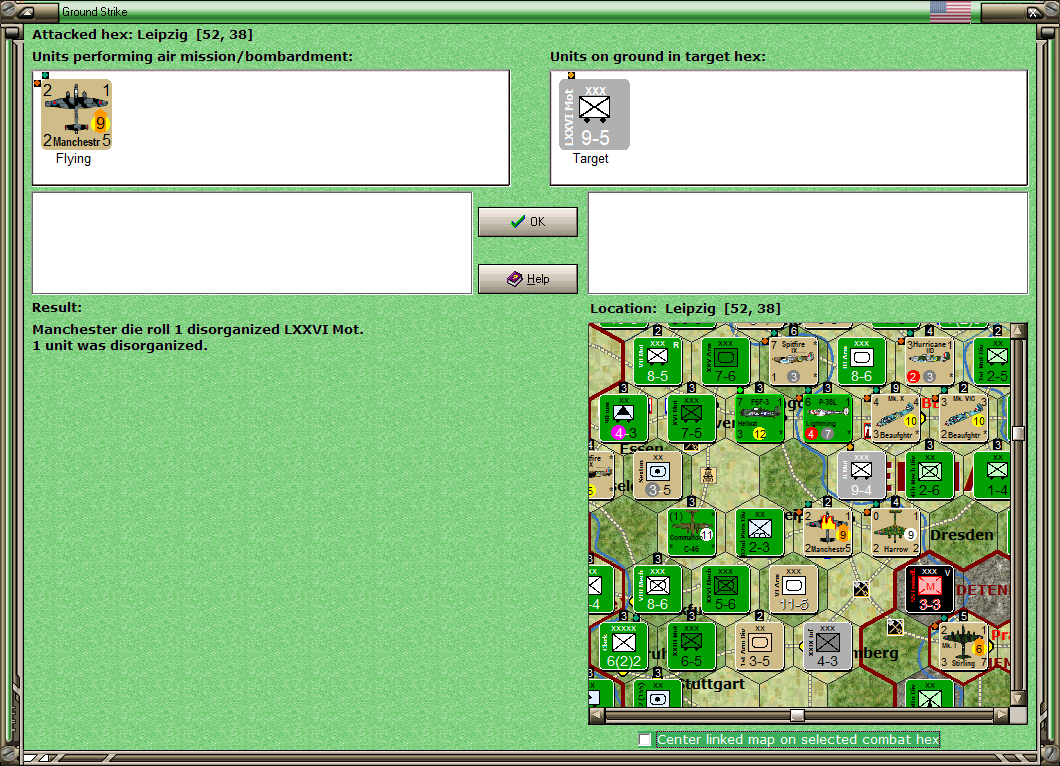Screen dimensions: 1060x766
Task: Check 'Center linked map on selected combat hex'
Action: [645, 740]
